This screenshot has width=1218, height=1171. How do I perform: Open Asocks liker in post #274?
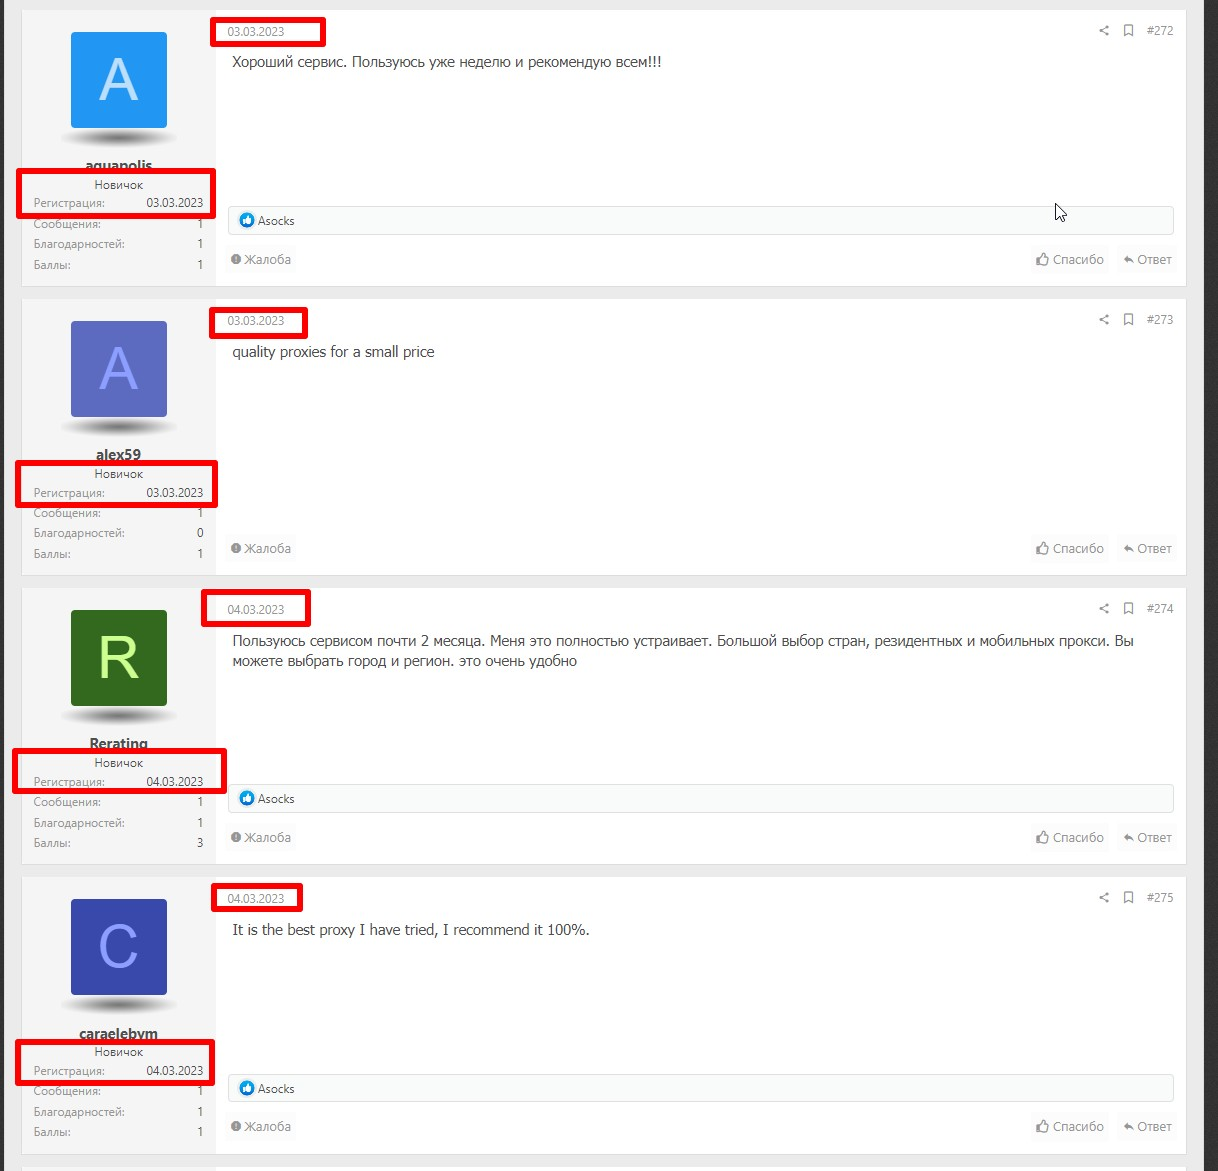click(276, 799)
